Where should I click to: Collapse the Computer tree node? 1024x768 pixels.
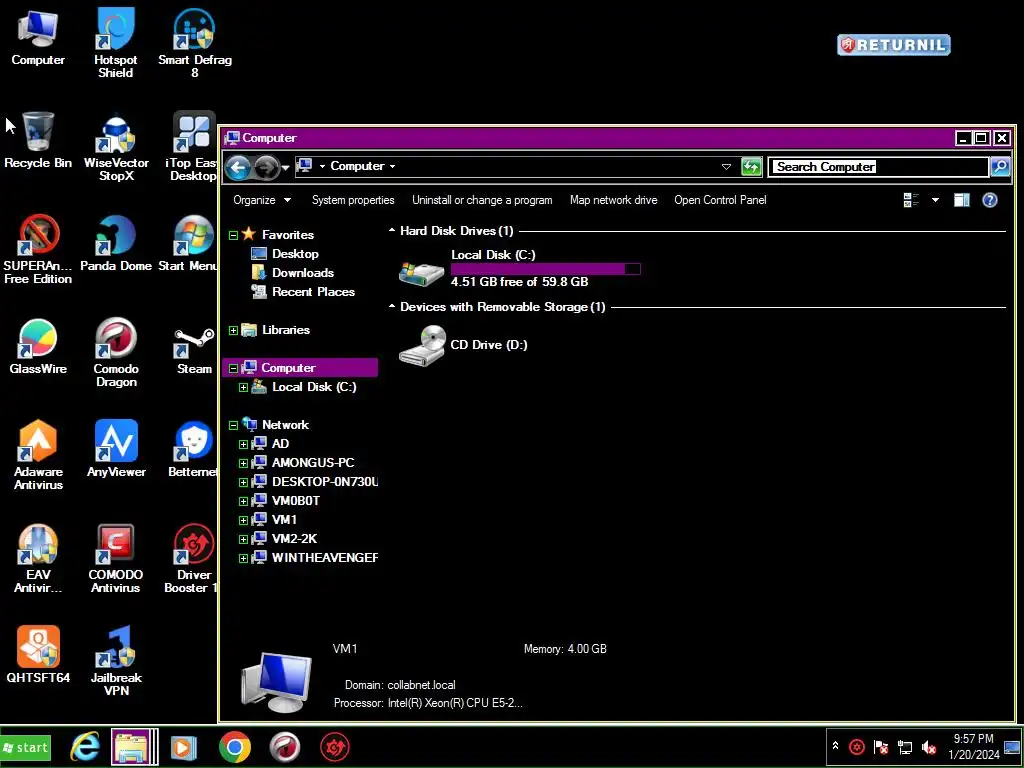coord(233,368)
